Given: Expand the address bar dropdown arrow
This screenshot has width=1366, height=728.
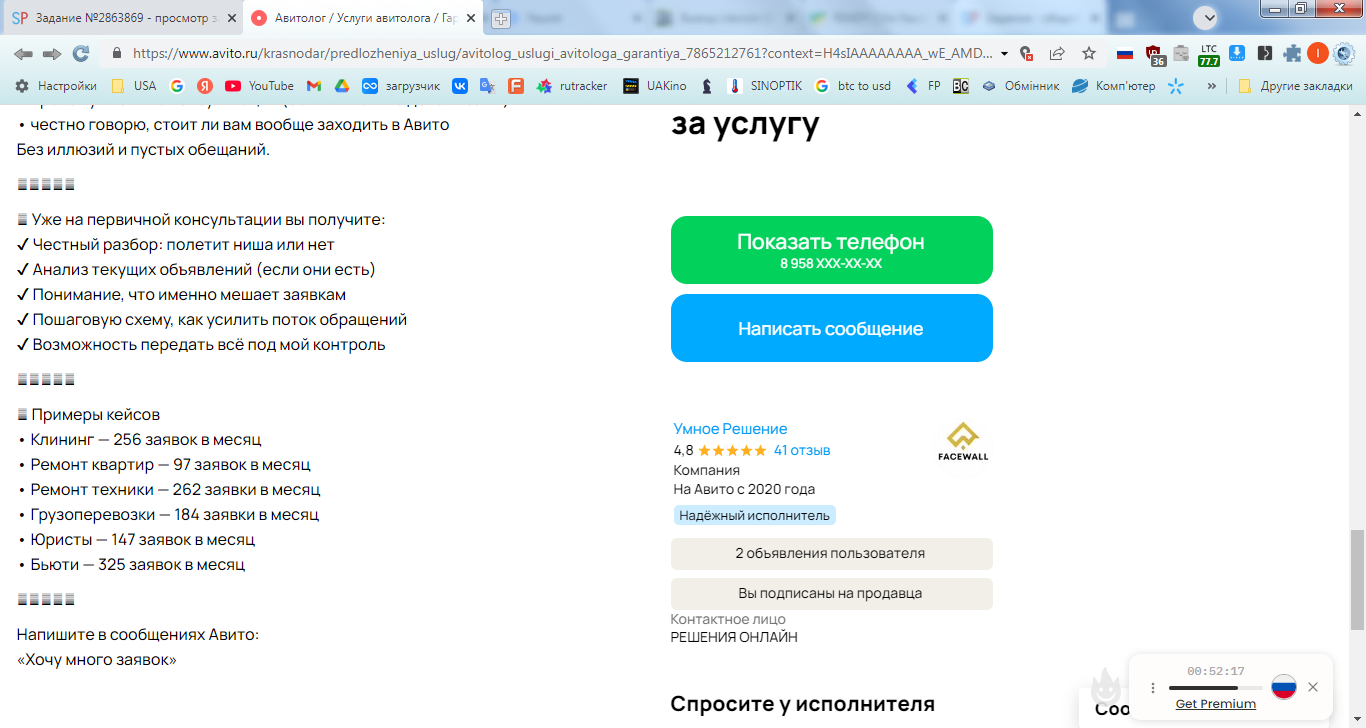Looking at the screenshot, I should 1004,54.
